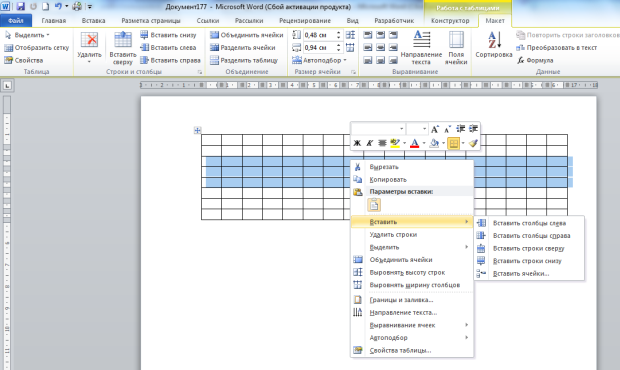Click format painter icon in mini toolbar

[x=473, y=143]
